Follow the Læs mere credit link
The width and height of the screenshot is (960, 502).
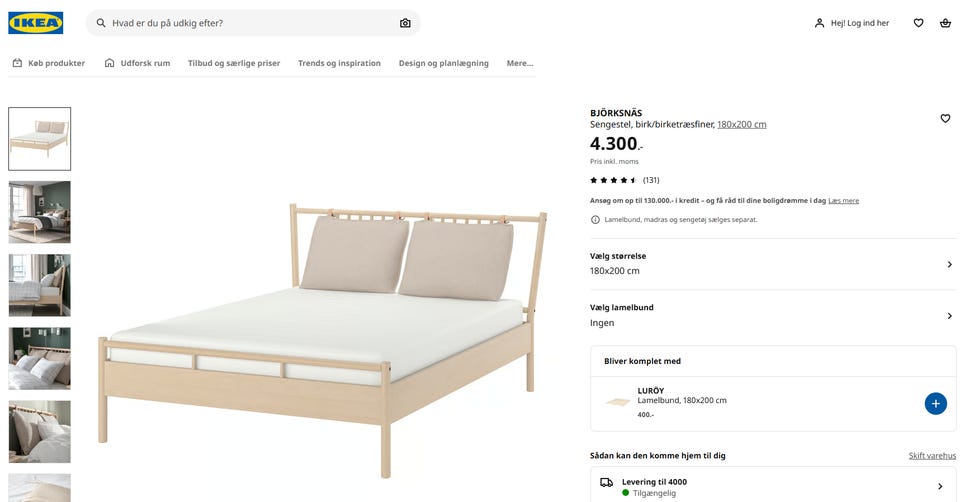tap(843, 201)
